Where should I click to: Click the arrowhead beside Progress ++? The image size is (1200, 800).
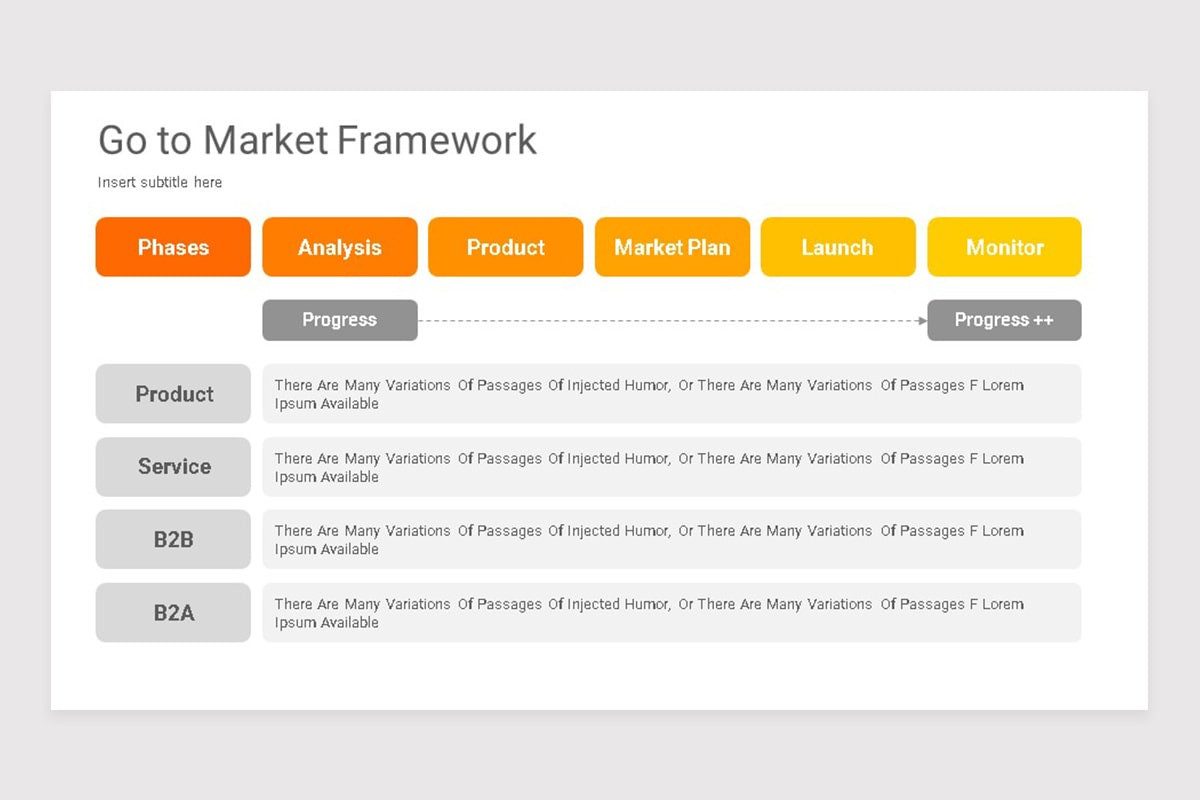pos(923,321)
